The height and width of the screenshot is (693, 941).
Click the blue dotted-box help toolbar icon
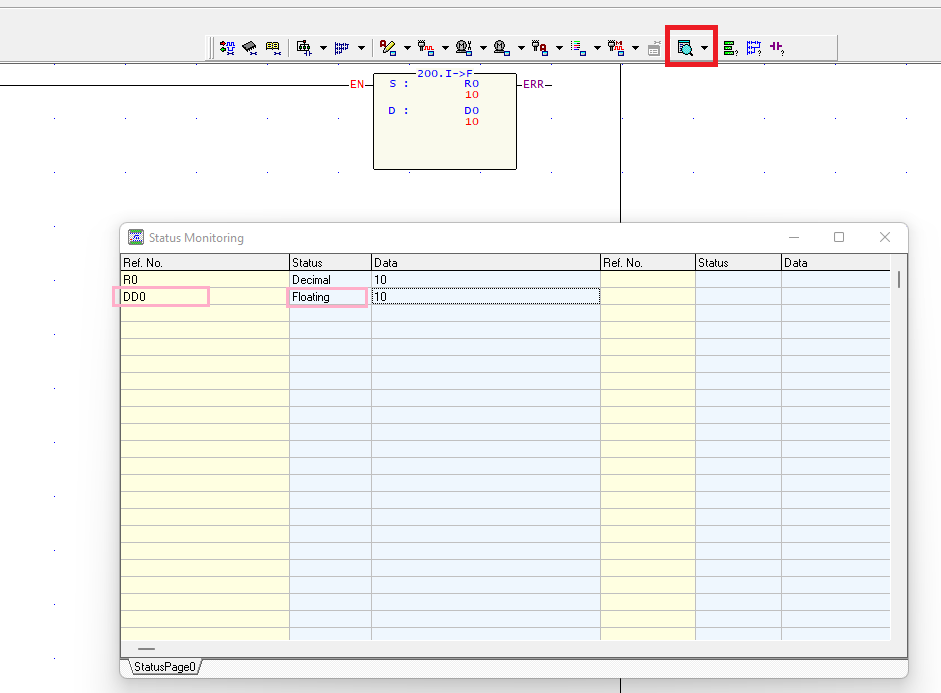753,47
